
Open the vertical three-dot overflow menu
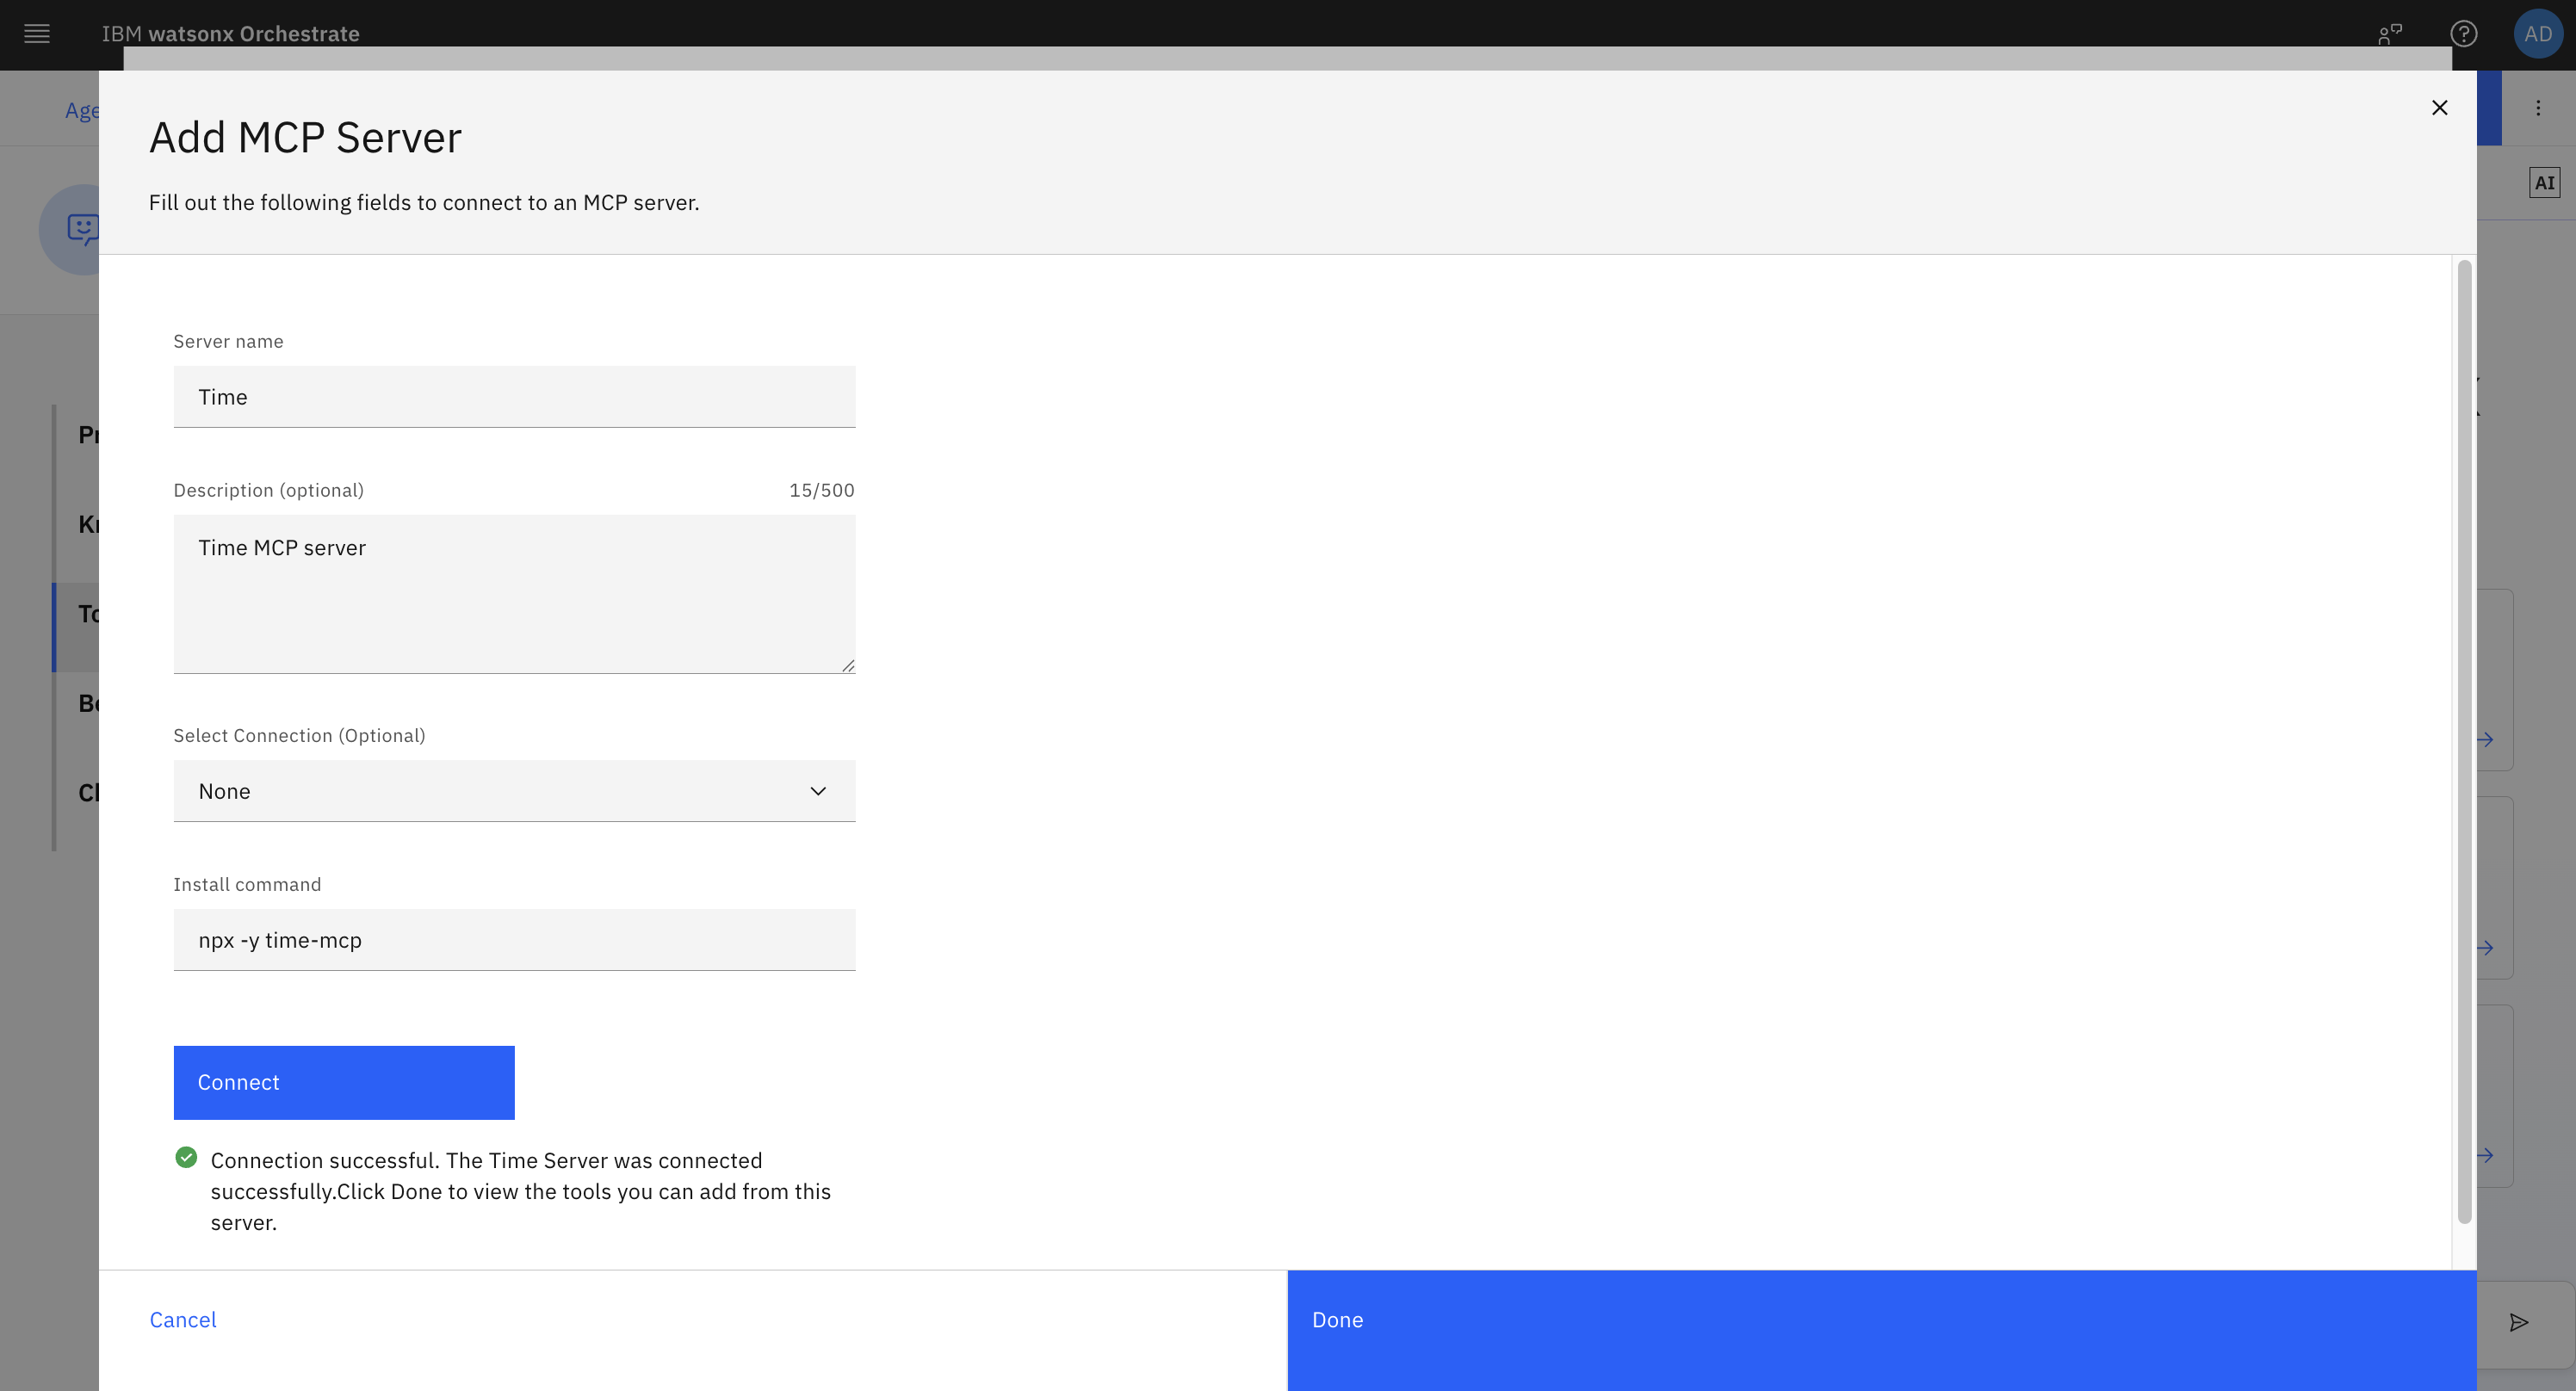coord(2537,108)
